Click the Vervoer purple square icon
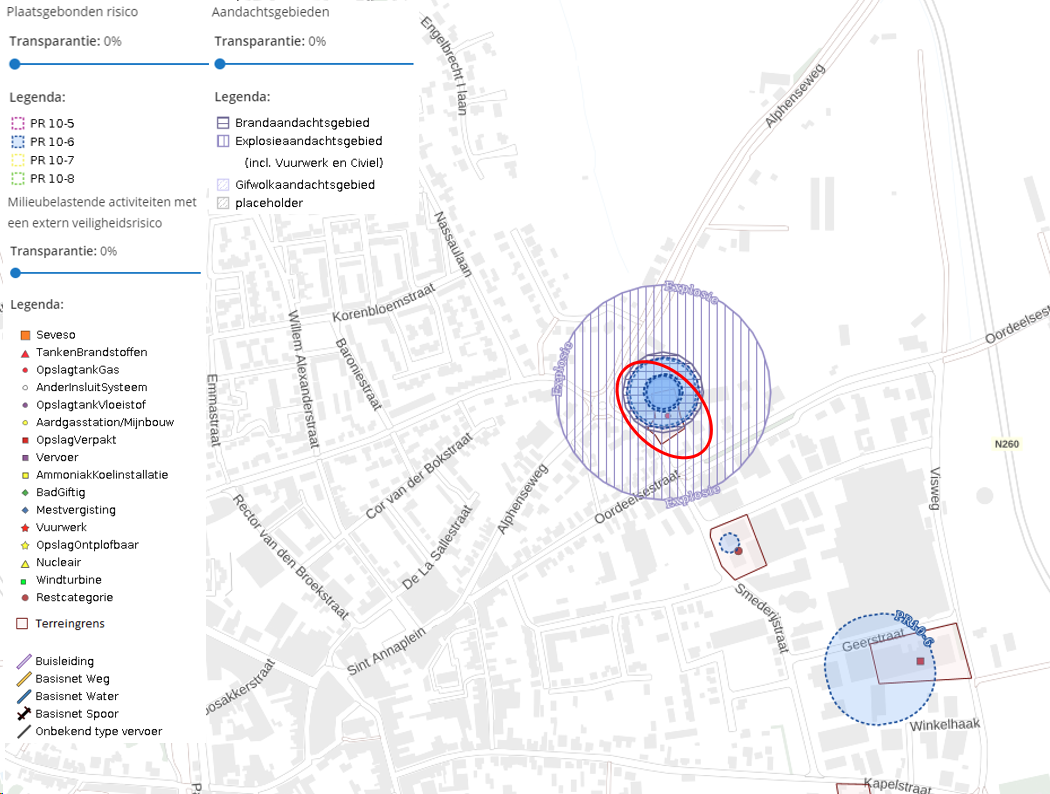Viewport: 1050px width, 794px height. [x=25, y=458]
